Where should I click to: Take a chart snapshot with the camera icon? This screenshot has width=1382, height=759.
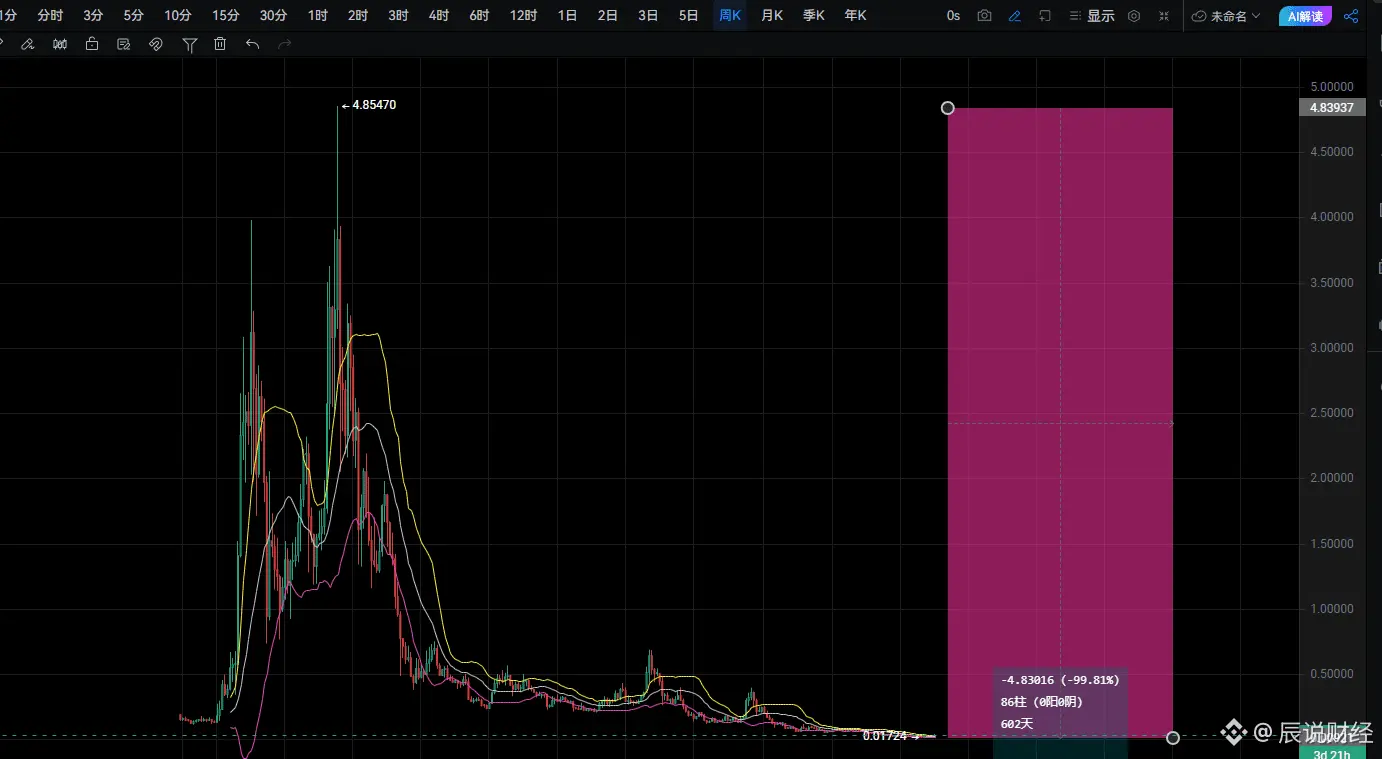coord(985,16)
